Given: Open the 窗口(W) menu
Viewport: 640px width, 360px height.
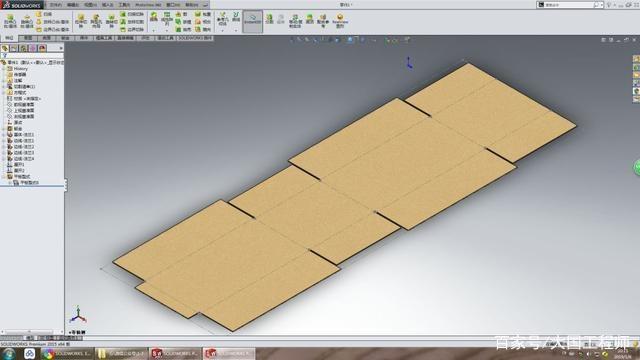Looking at the screenshot, I should 173,5.
